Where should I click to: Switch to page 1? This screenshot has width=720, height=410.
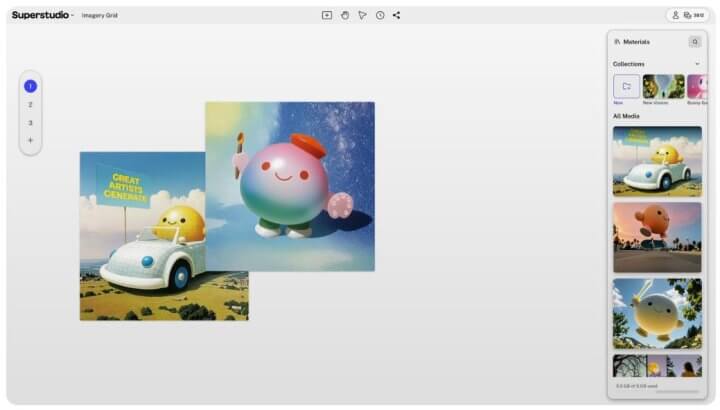[x=30, y=86]
